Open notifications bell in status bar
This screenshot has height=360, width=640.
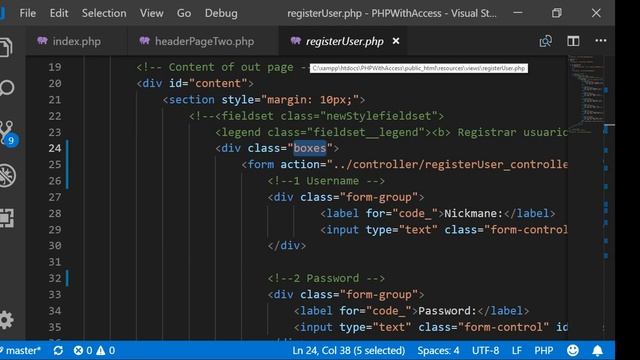pos(598,350)
